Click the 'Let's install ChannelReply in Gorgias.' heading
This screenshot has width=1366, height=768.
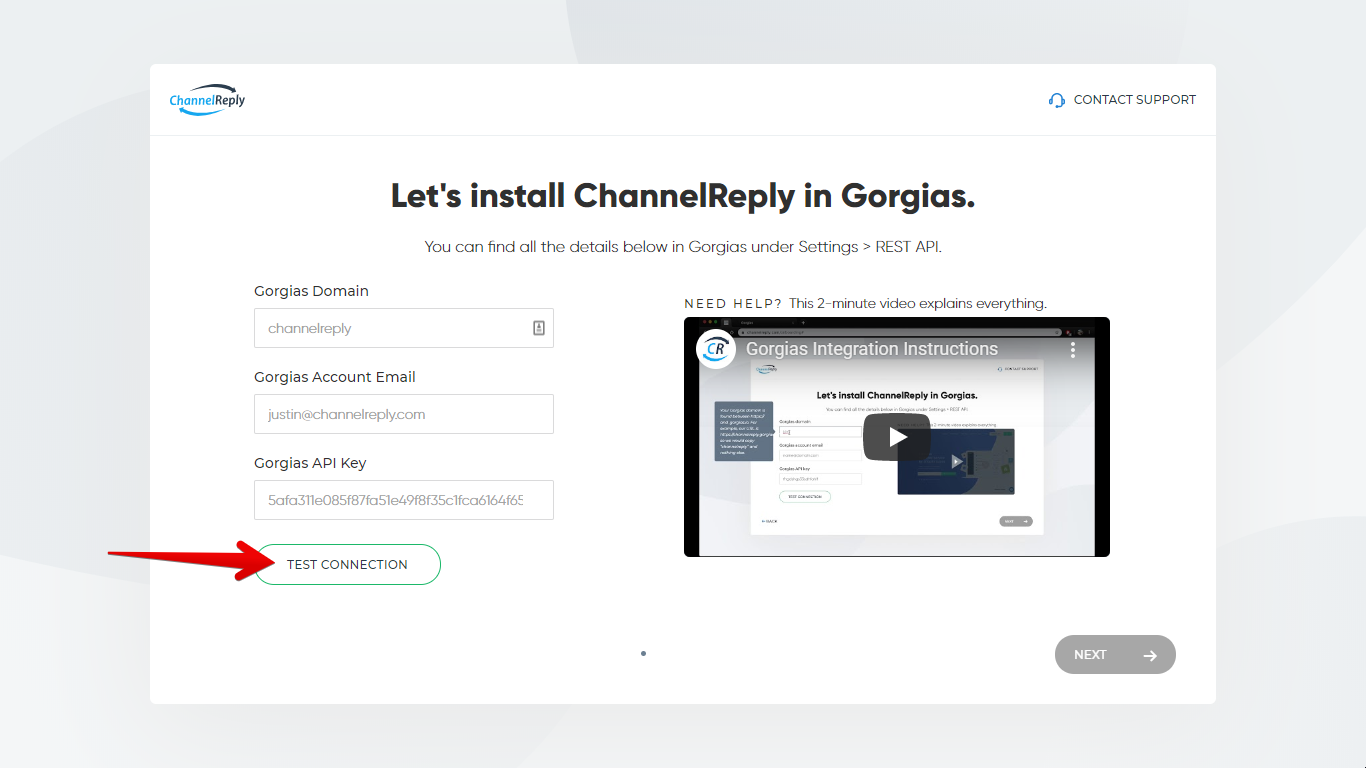(683, 196)
